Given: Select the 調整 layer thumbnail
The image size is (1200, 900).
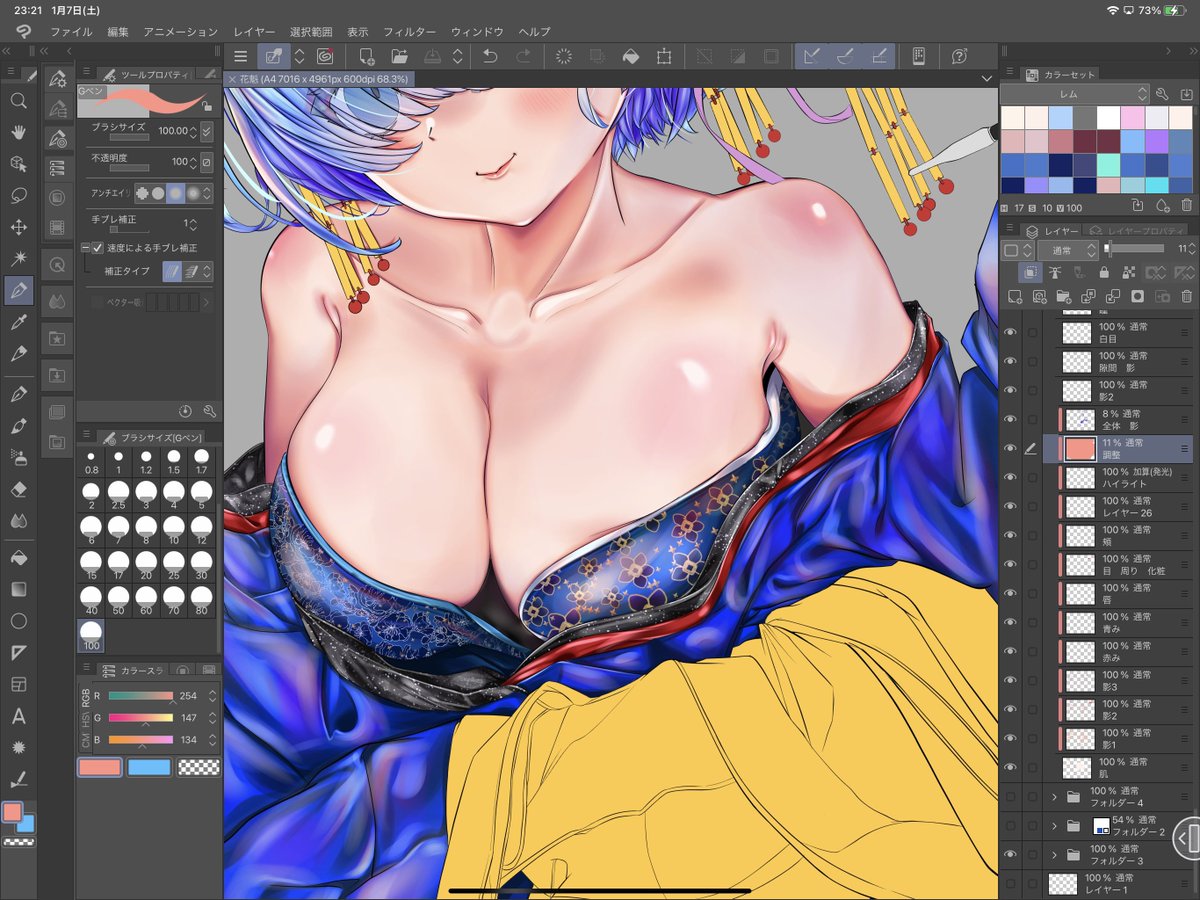Looking at the screenshot, I should pos(1079,448).
